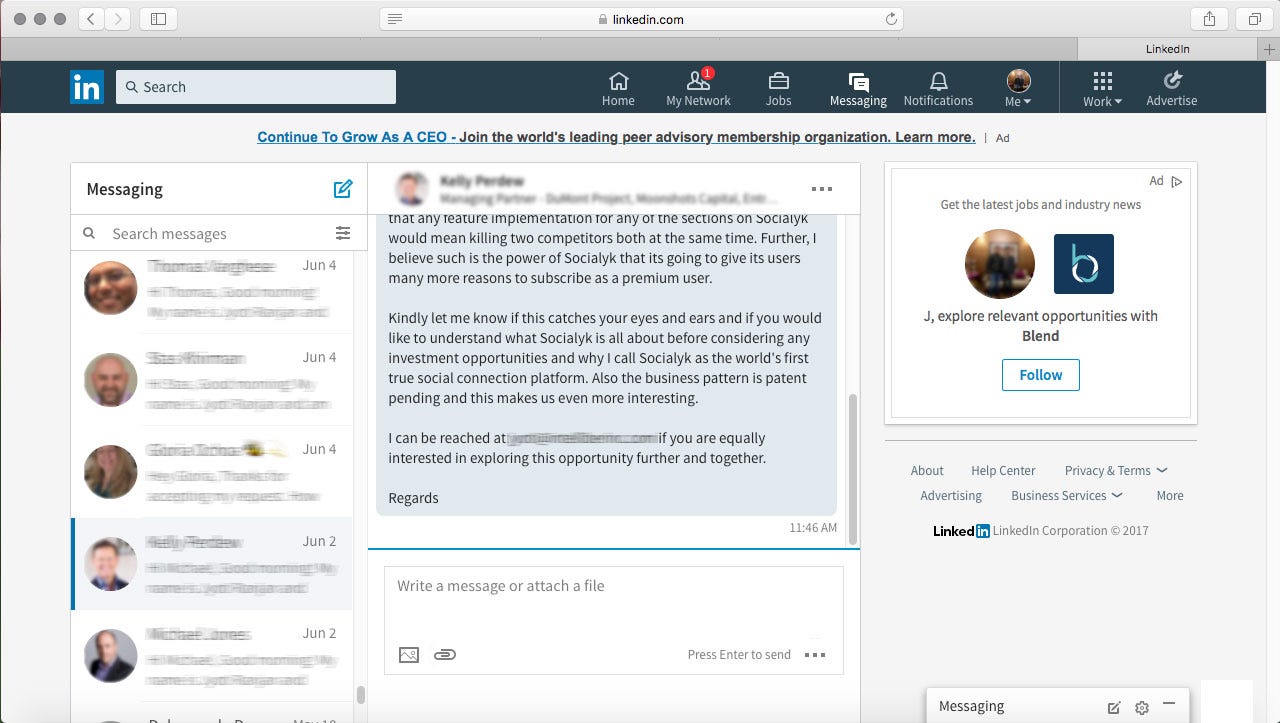Click the conversation list scrollbar
Viewport: 1280px width, 723px height.
tap(361, 694)
